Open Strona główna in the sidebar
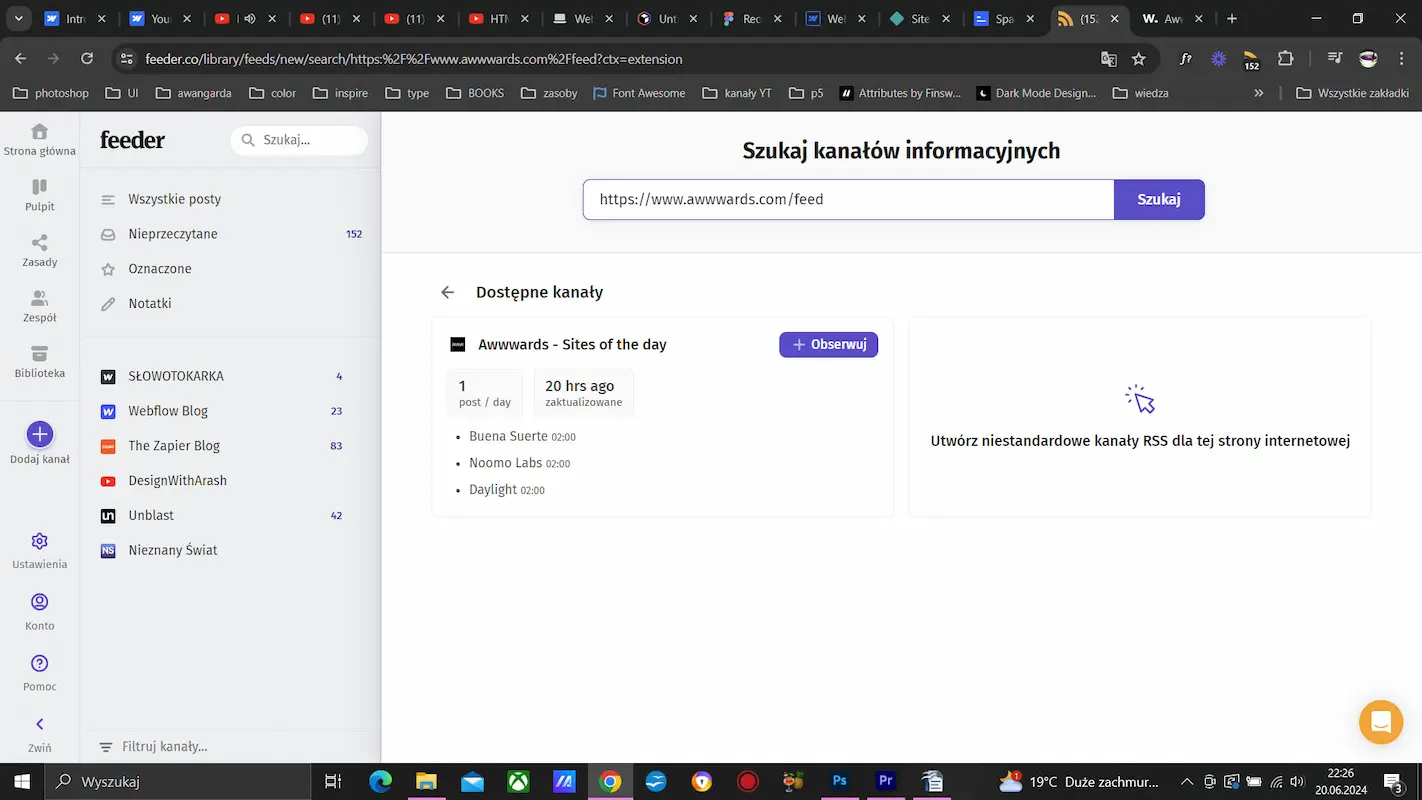The height and width of the screenshot is (800, 1422). point(39,139)
